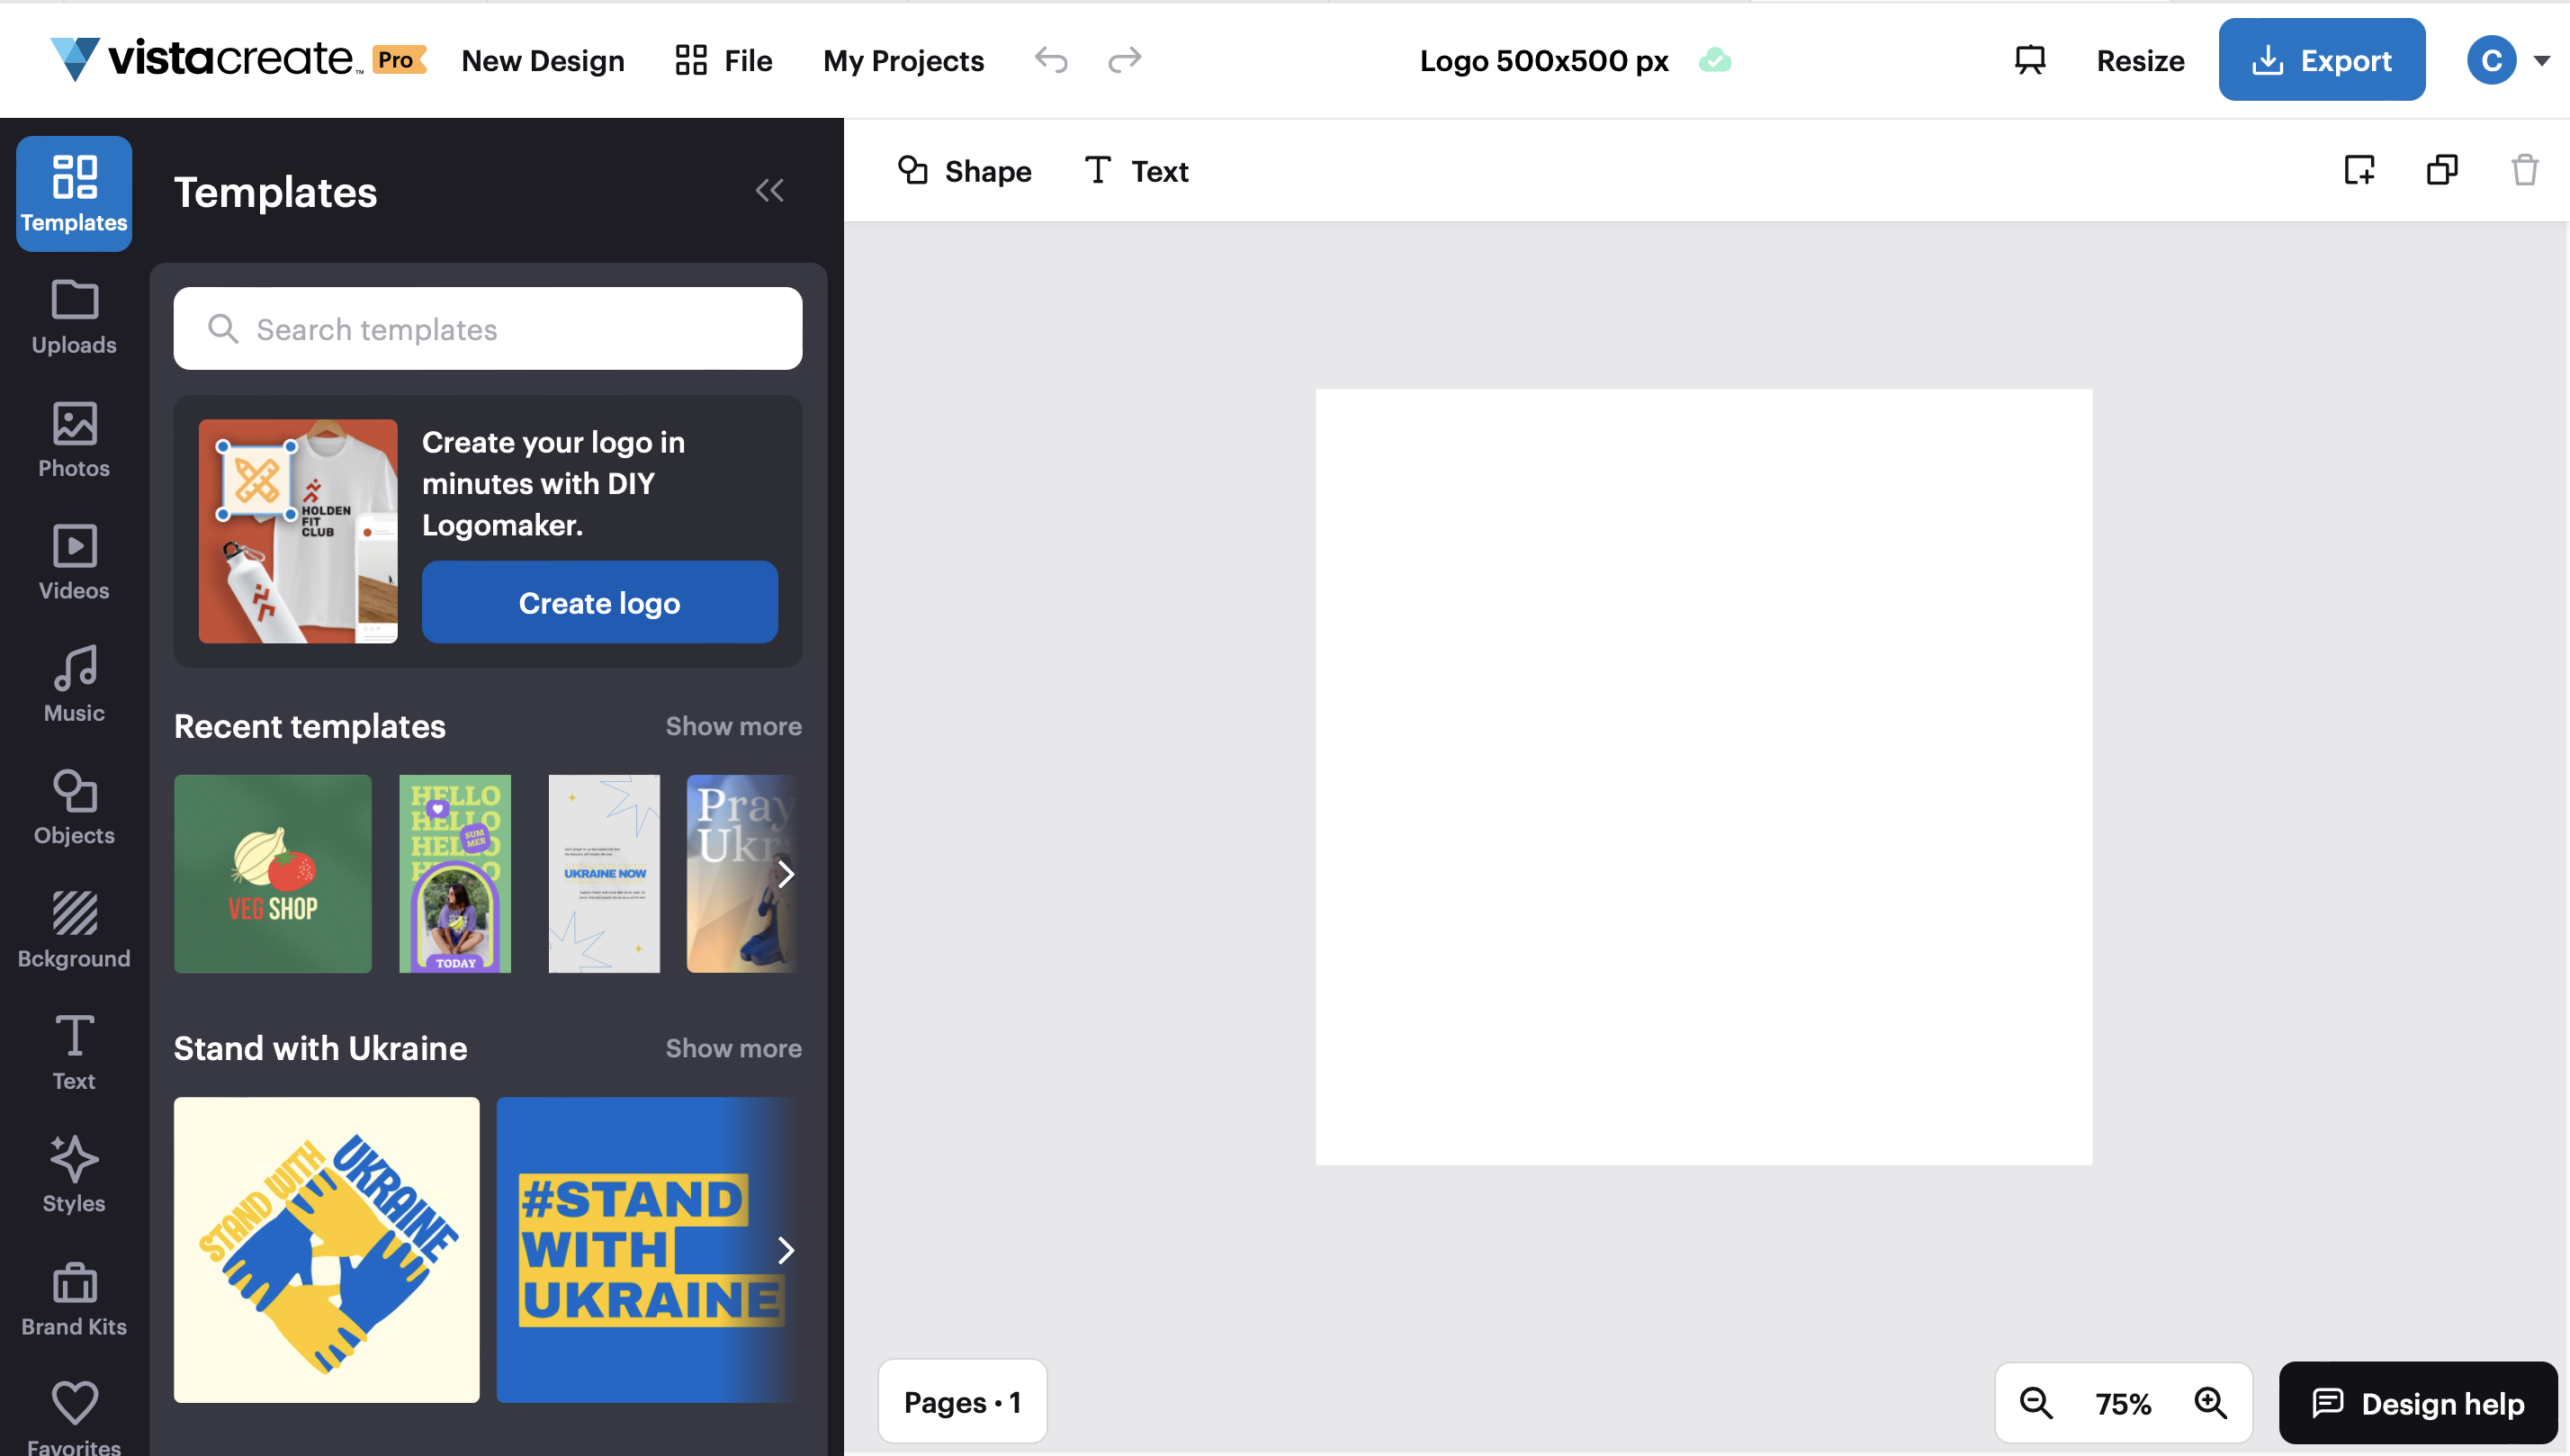
Task: Add a new page icon
Action: 2359,170
